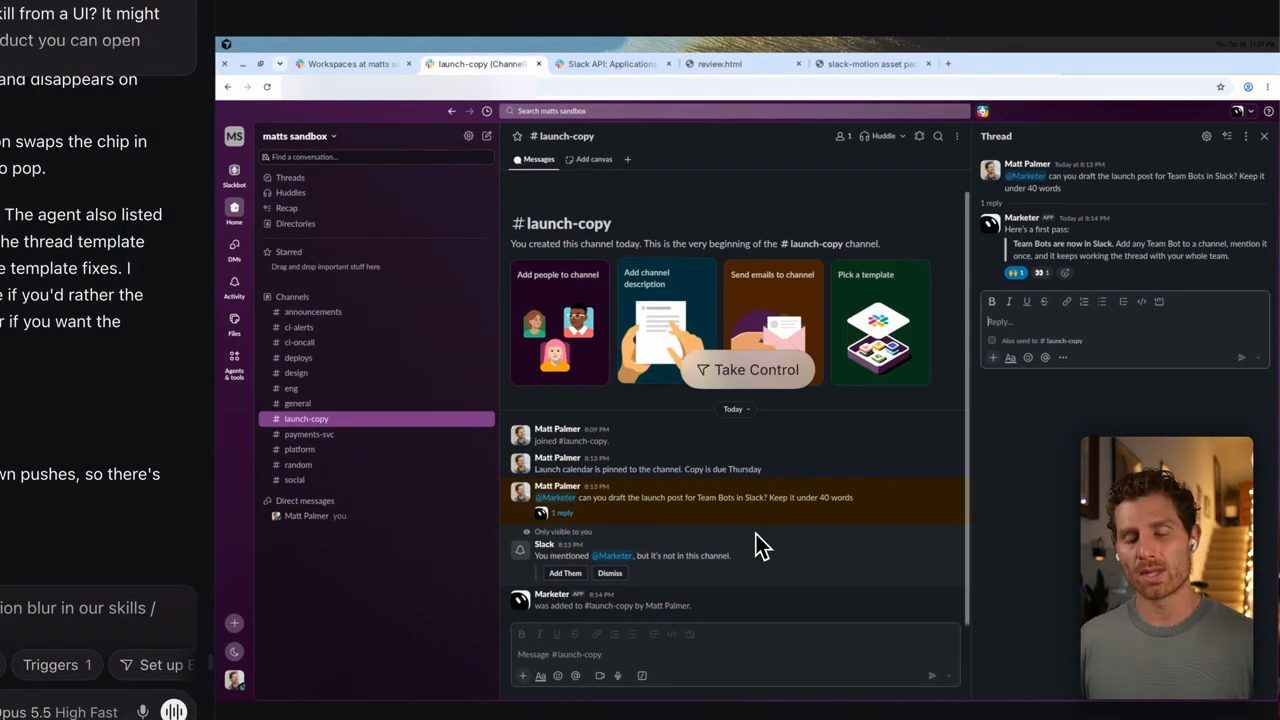Screen dimensions: 1280x720
Task: Go to Home in the Slack rail
Action: point(234,211)
